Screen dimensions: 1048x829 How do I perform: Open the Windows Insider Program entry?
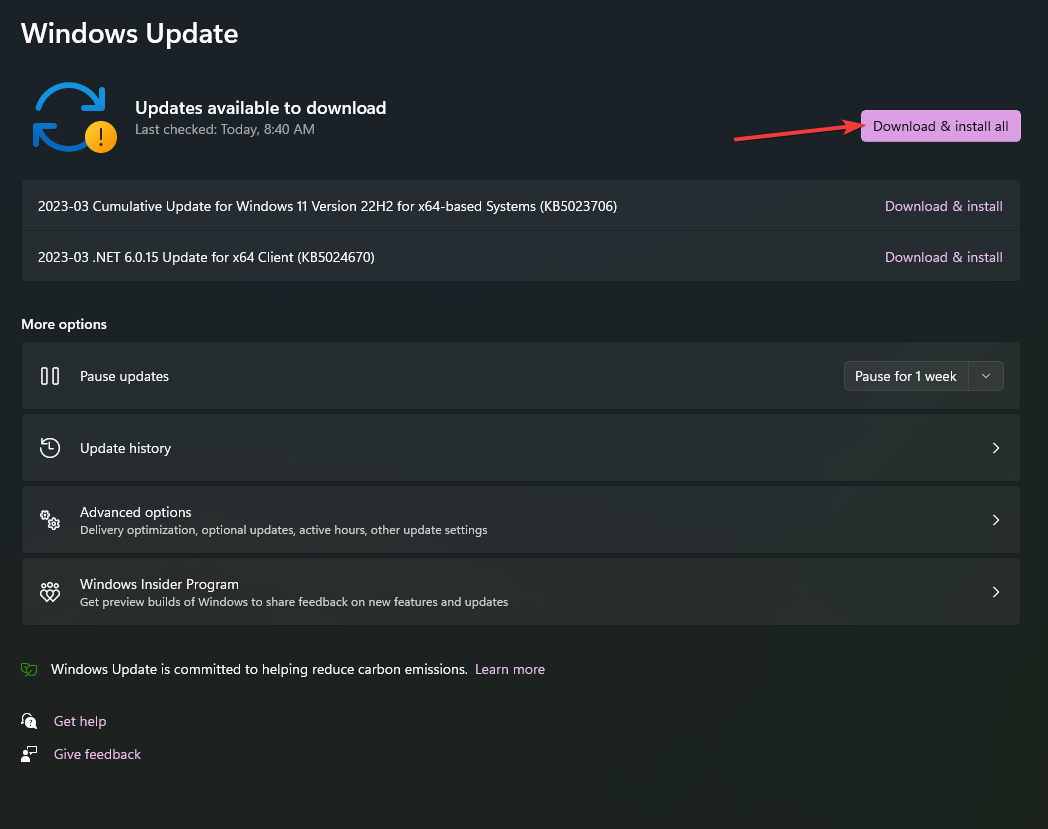(521, 592)
